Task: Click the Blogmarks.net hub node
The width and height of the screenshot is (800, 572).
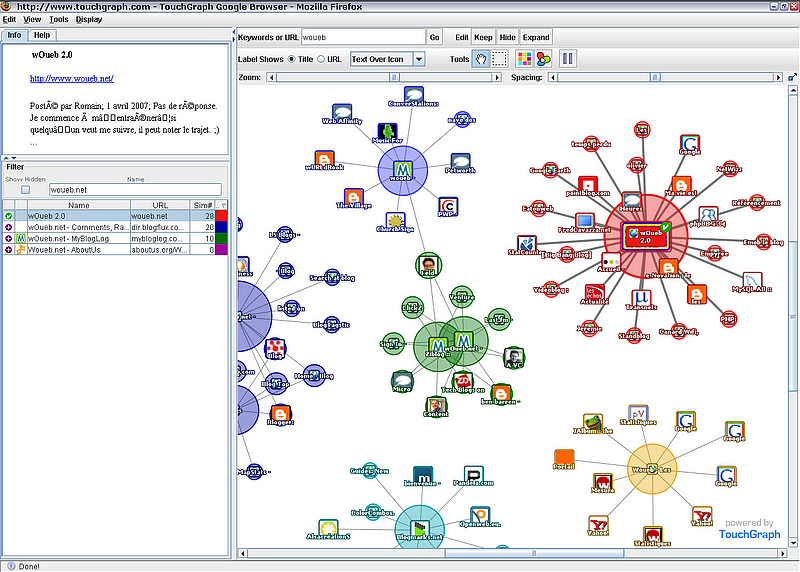Action: click(419, 530)
